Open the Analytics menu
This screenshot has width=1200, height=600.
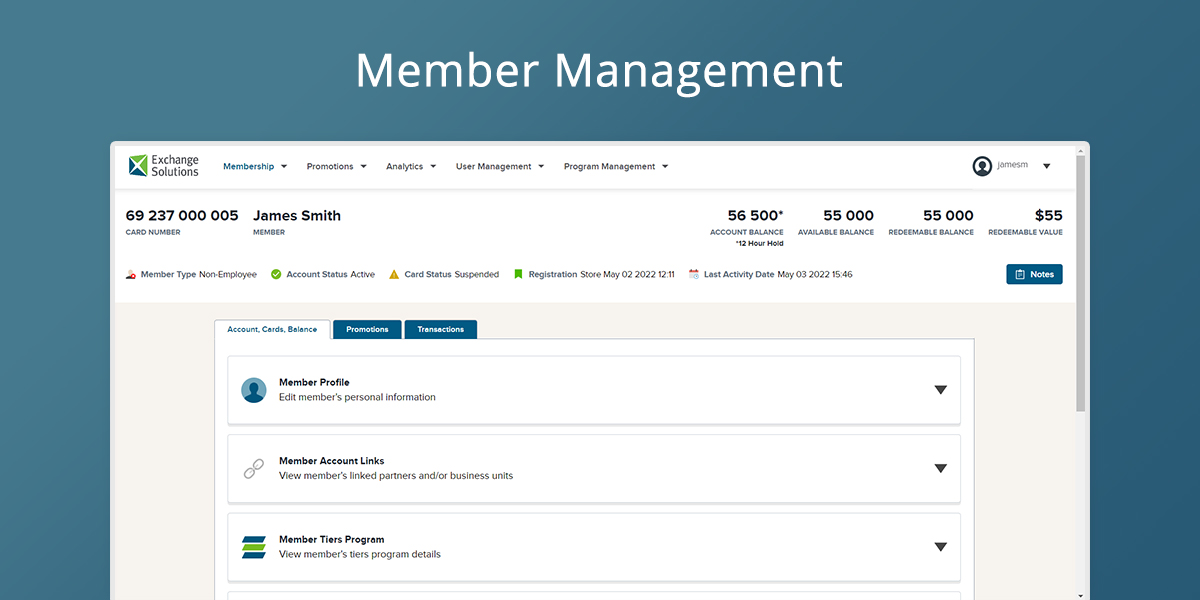411,167
